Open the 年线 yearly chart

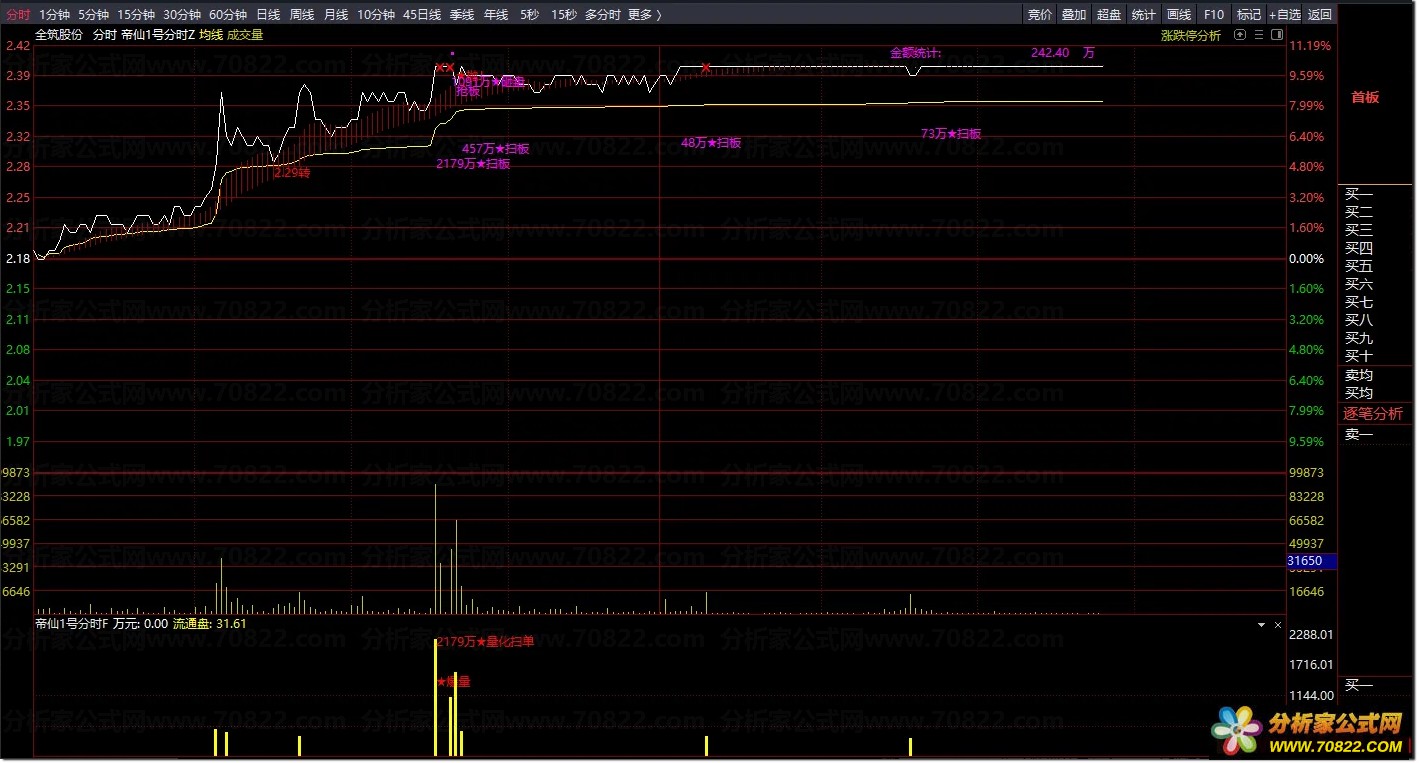[x=496, y=14]
